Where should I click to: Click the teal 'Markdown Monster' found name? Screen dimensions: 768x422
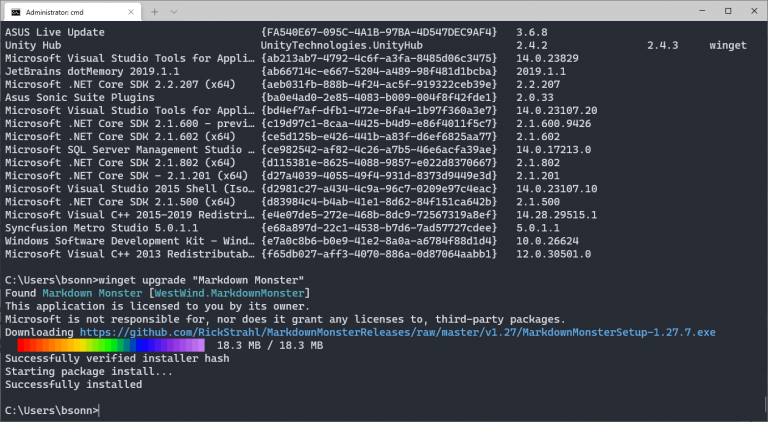click(92, 293)
